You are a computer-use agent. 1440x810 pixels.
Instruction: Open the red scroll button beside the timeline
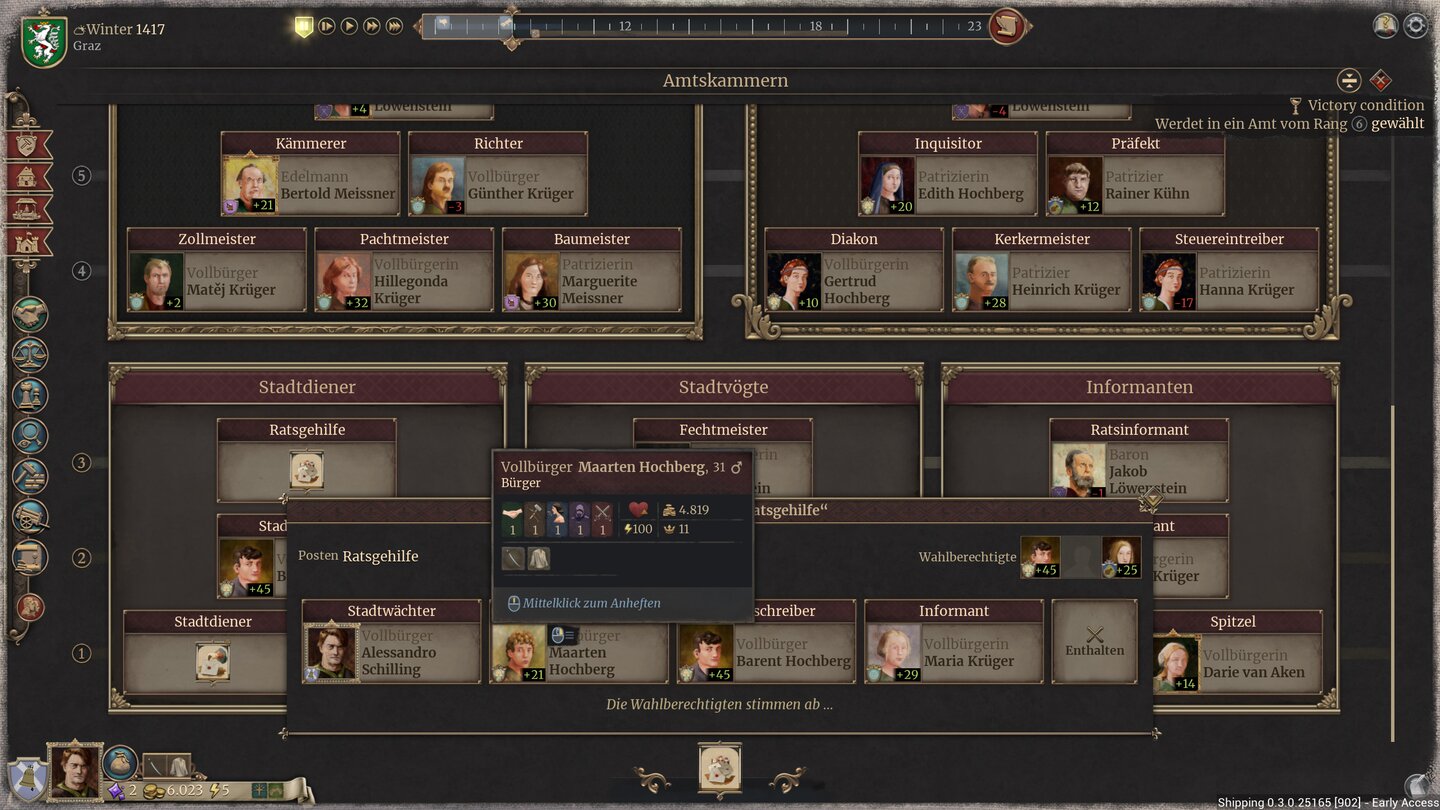point(1007,26)
